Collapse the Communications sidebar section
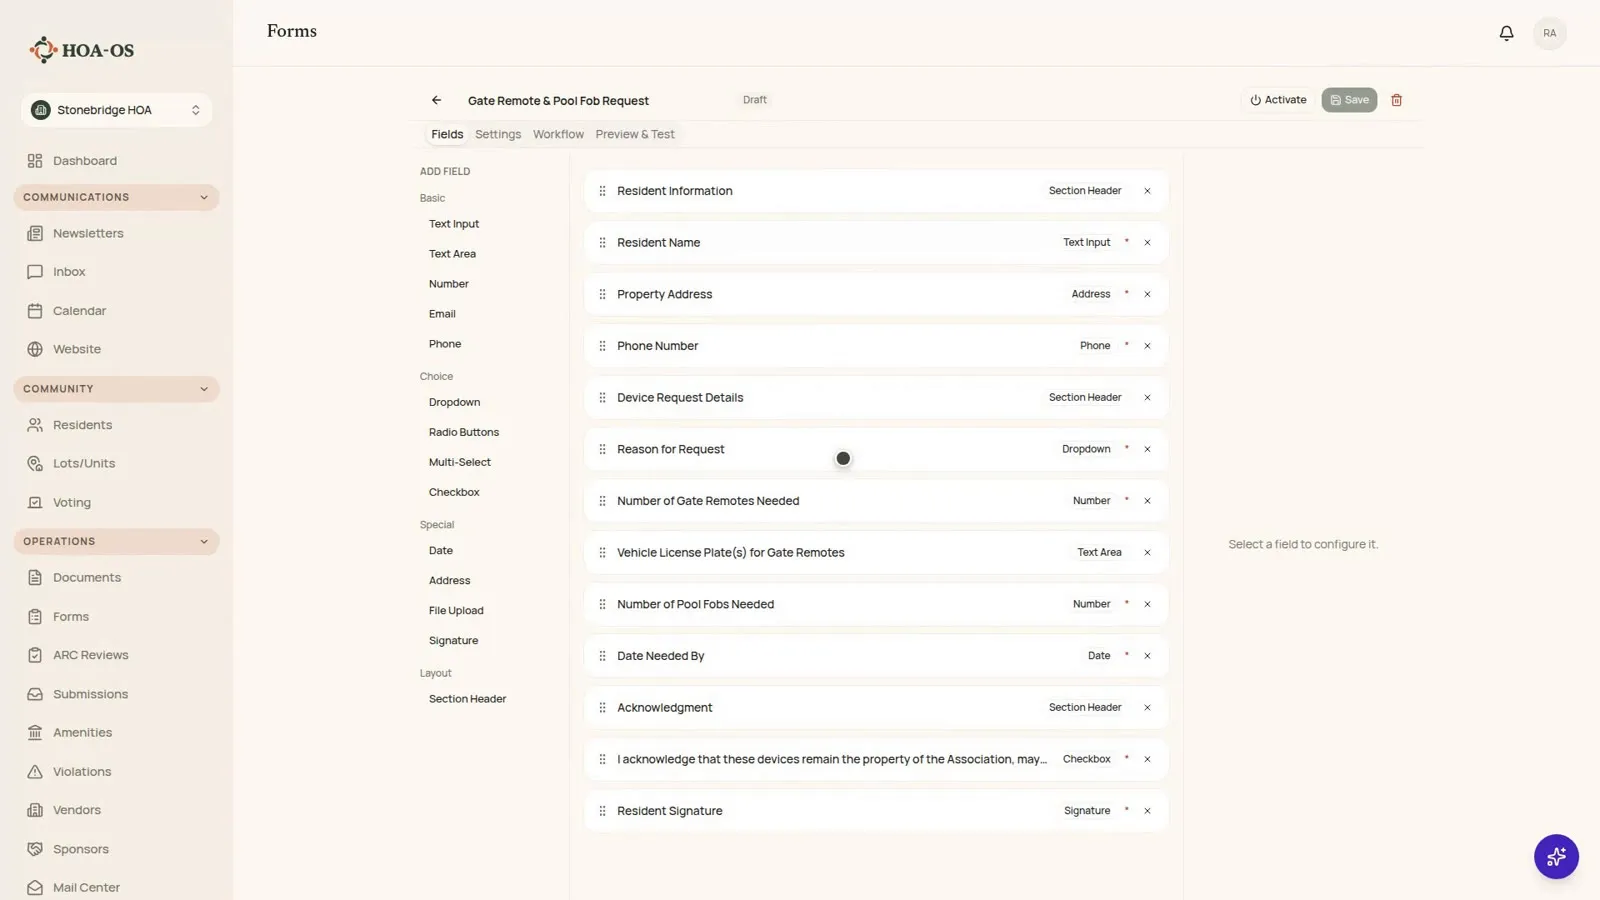1600x900 pixels. coord(116,197)
